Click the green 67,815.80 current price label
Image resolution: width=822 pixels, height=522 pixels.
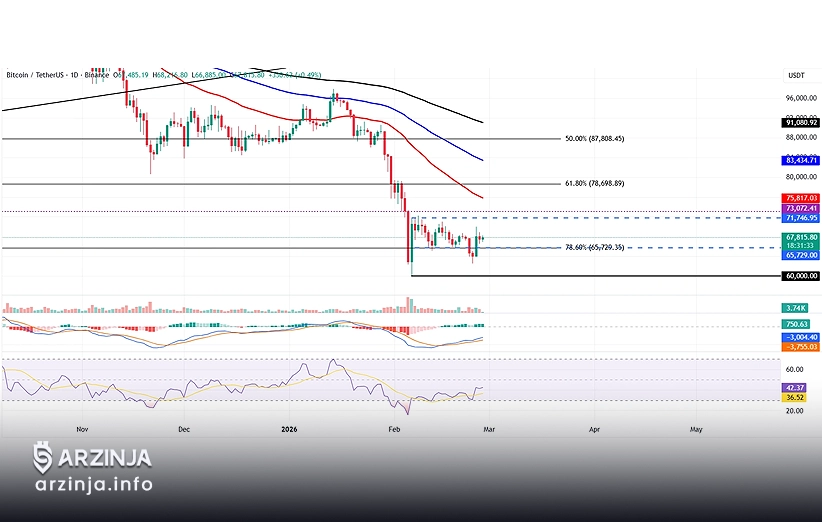click(x=800, y=238)
